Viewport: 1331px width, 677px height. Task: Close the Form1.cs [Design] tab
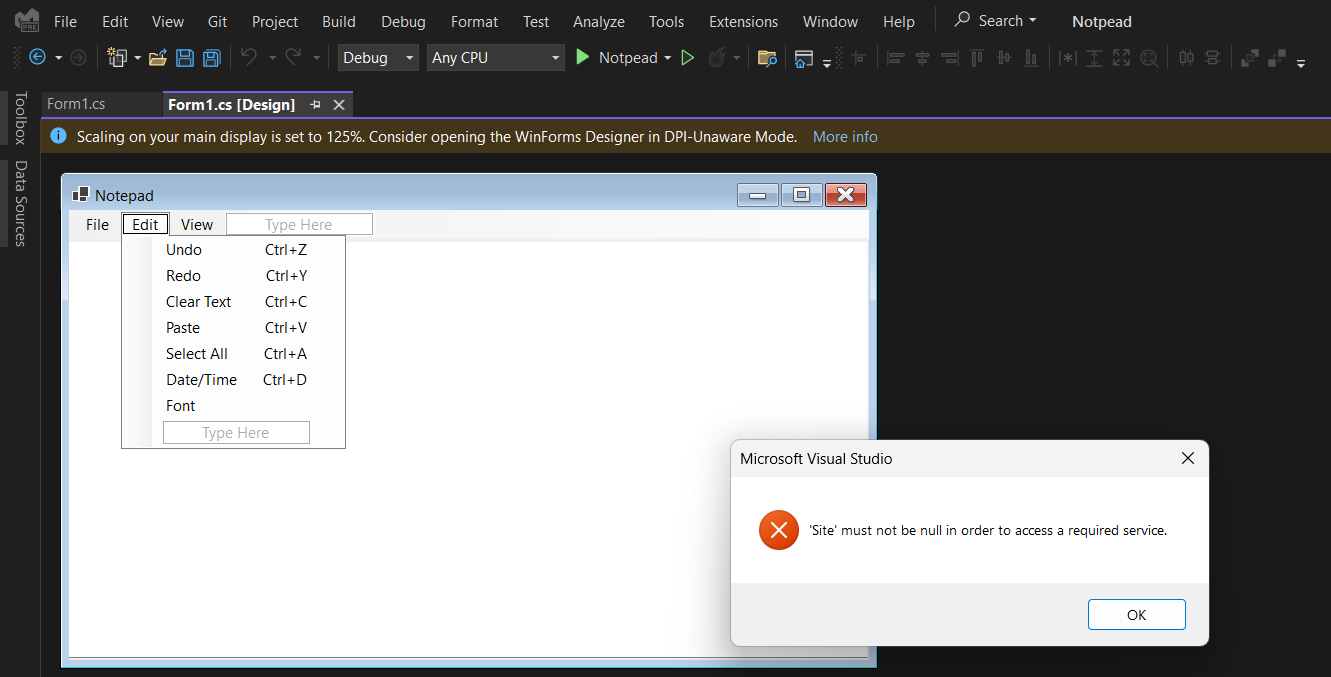[x=339, y=105]
